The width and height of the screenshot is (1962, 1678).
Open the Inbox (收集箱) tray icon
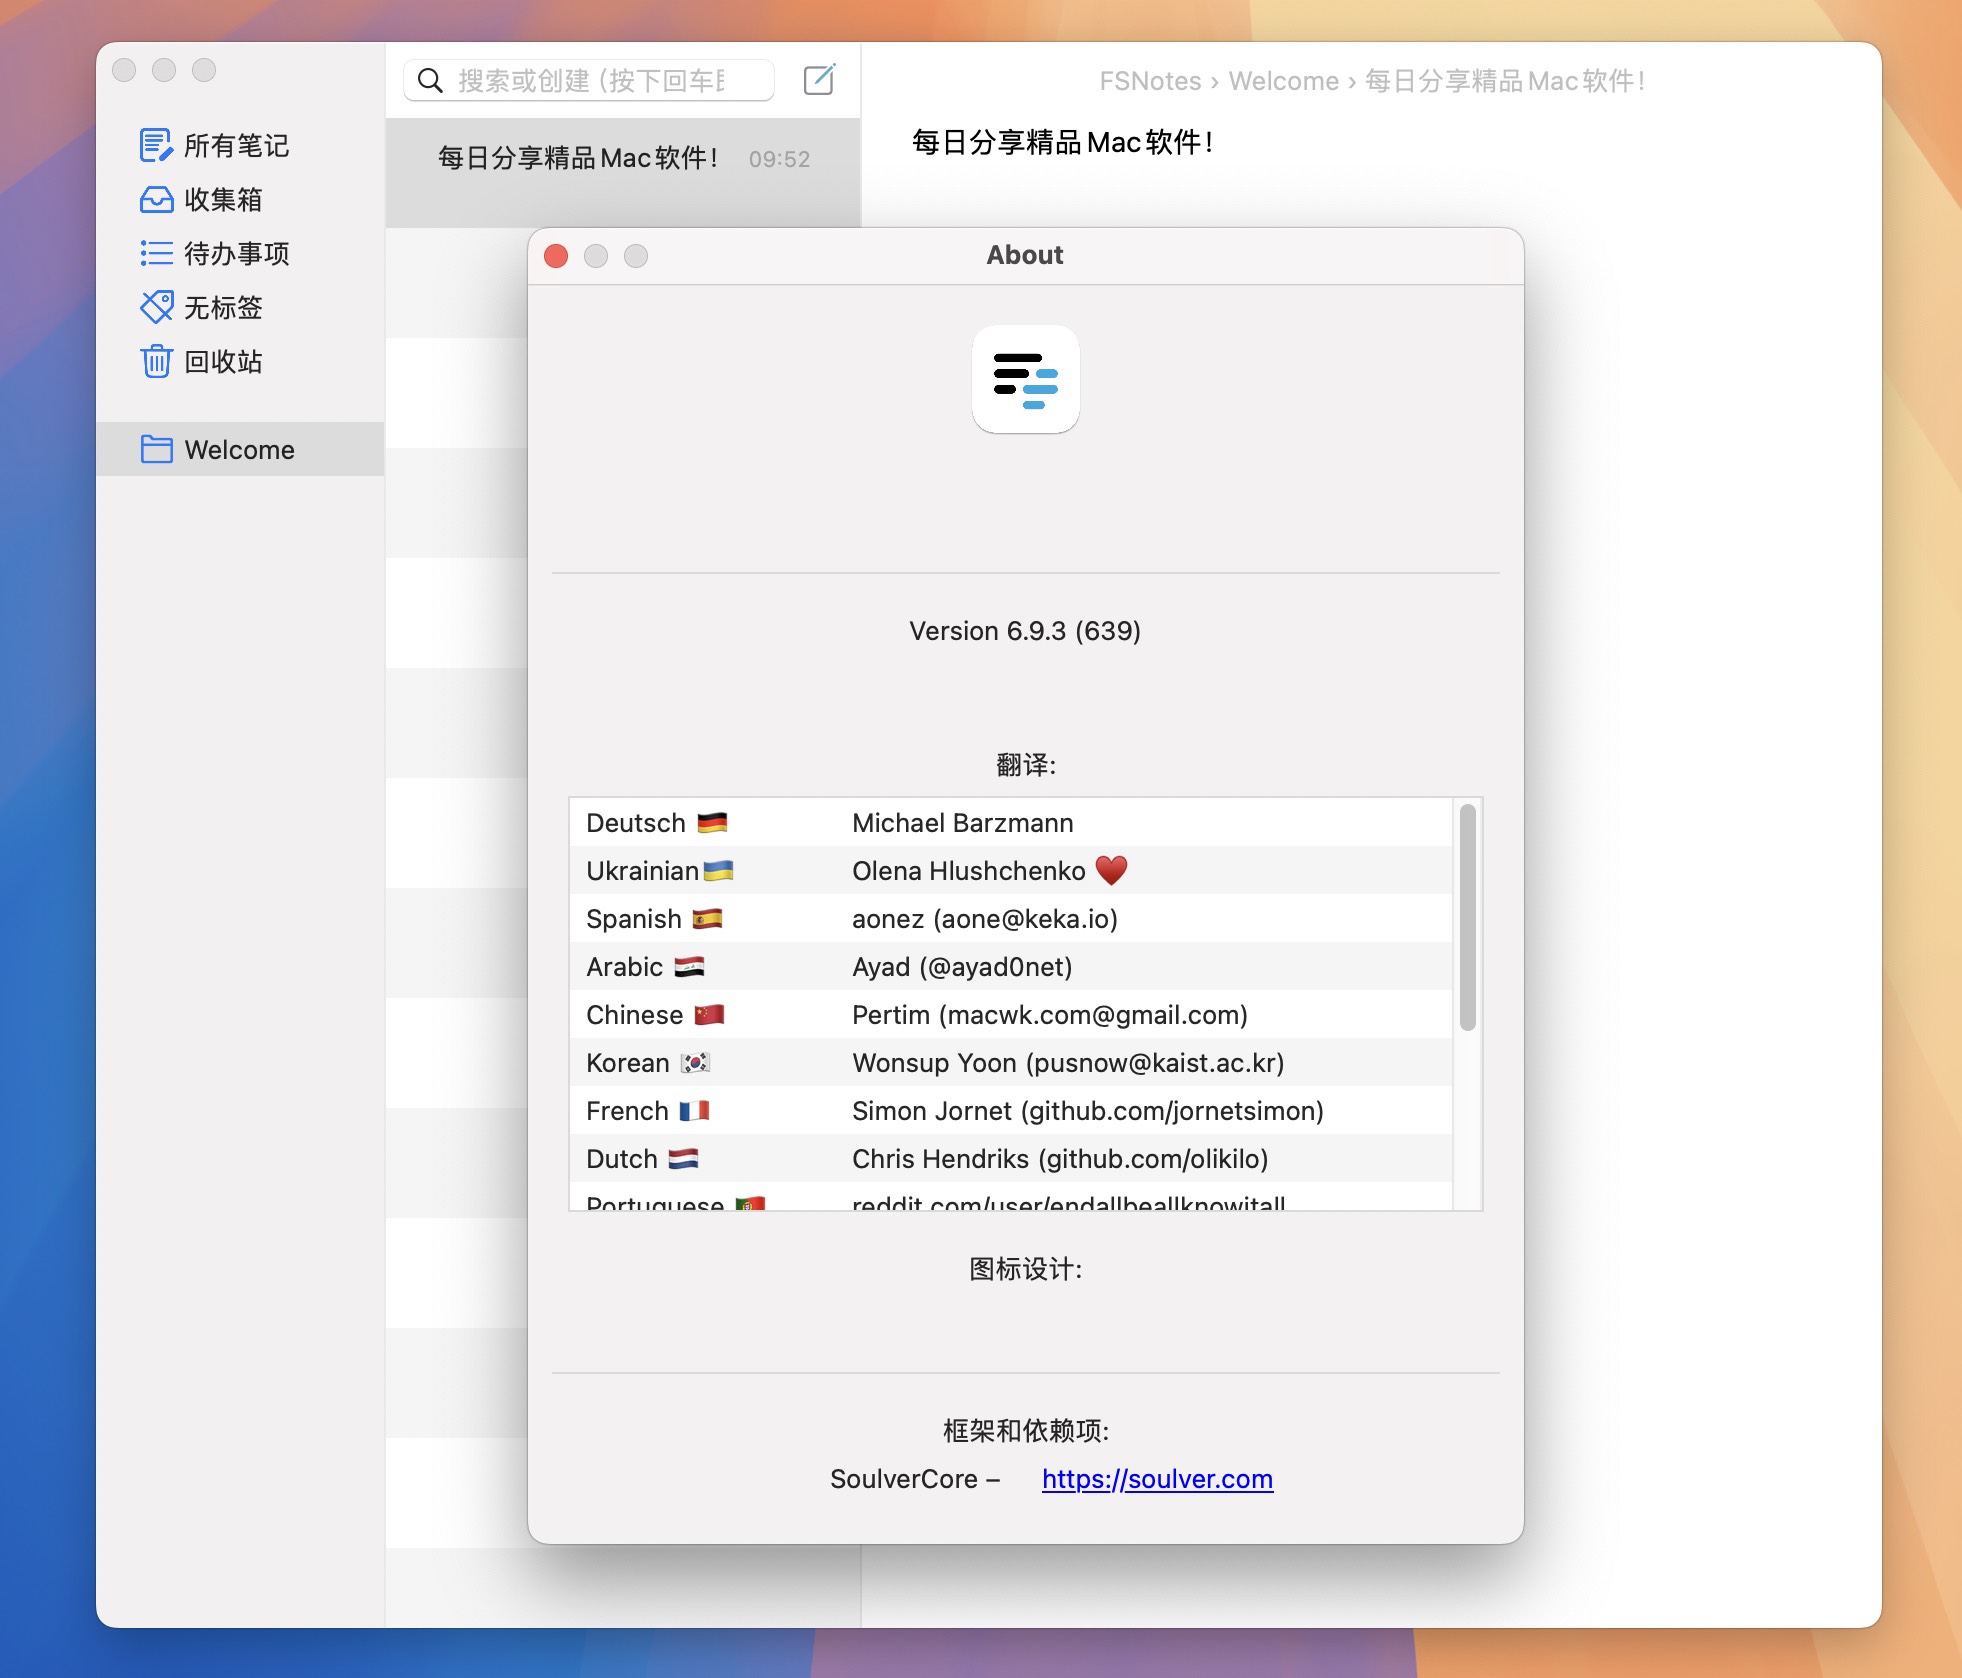[156, 200]
